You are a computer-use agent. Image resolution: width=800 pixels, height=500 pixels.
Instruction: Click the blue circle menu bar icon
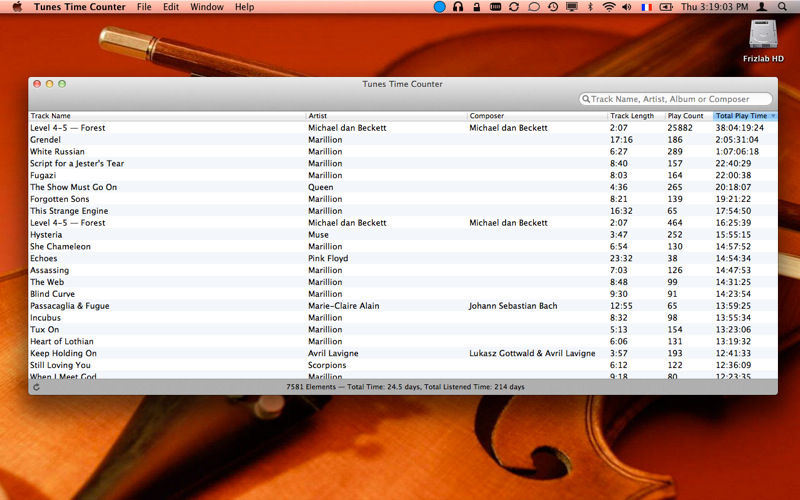pos(439,7)
